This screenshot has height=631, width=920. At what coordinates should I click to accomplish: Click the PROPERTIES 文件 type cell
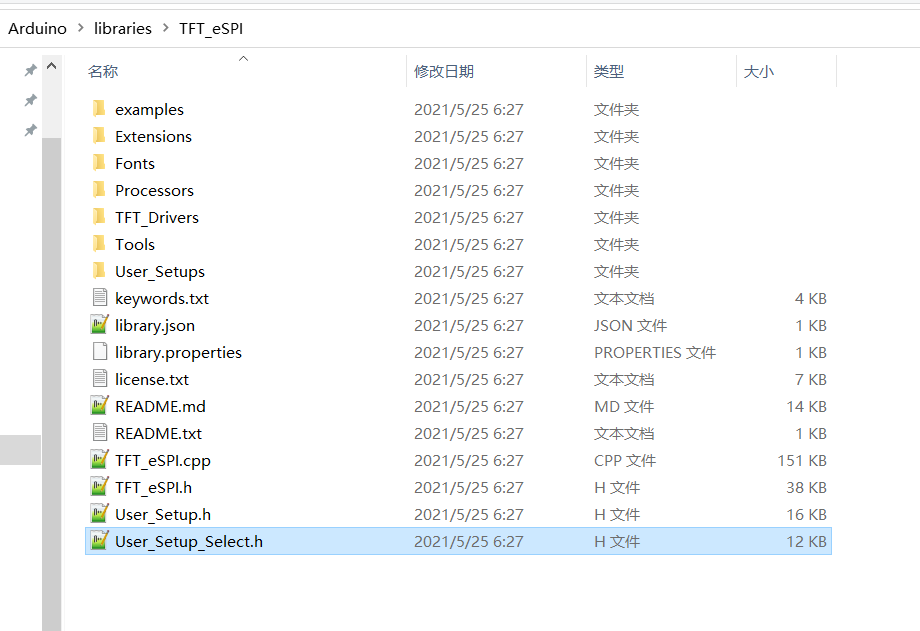pos(655,352)
